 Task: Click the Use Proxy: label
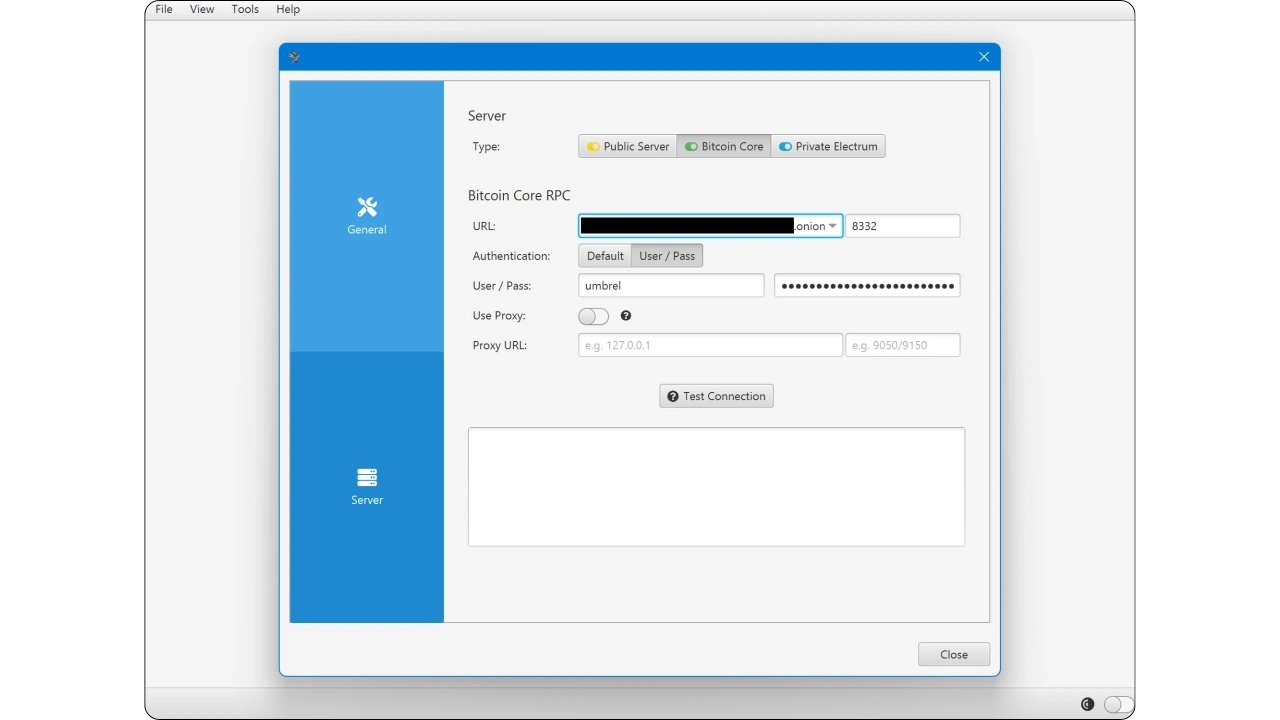point(499,316)
